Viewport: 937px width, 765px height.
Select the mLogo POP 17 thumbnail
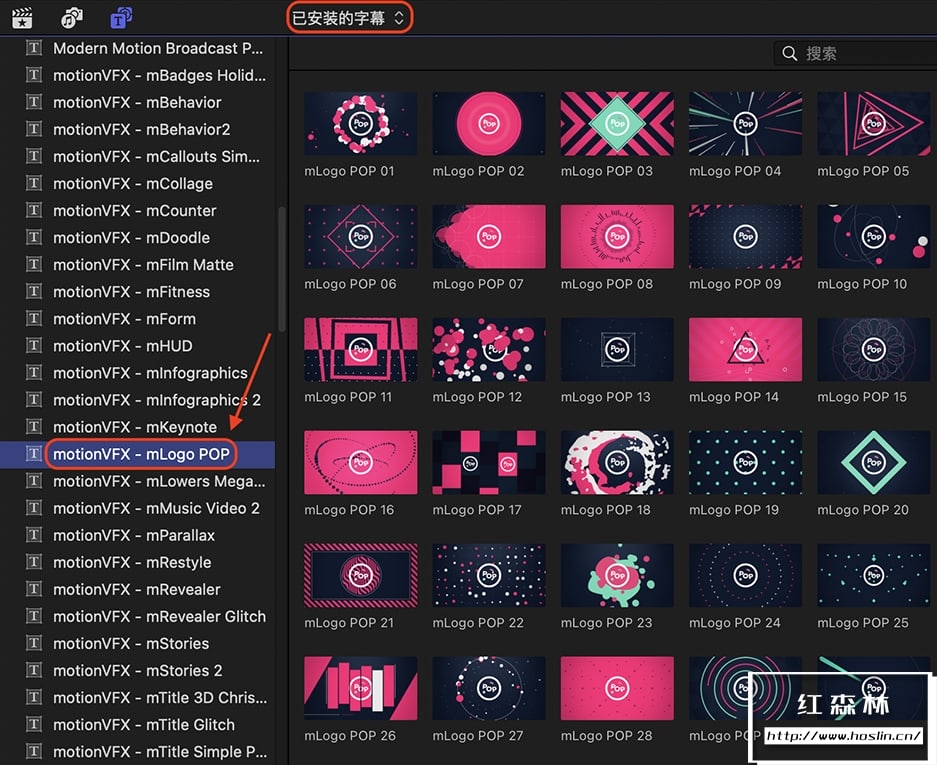(489, 463)
